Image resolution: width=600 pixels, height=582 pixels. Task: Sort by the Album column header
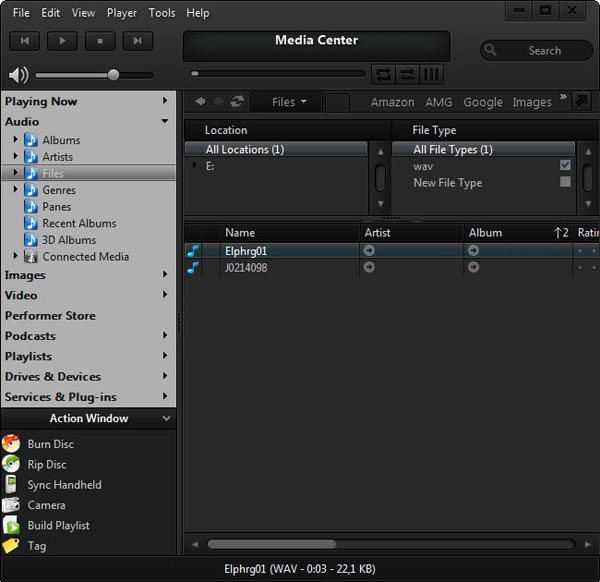pos(518,233)
